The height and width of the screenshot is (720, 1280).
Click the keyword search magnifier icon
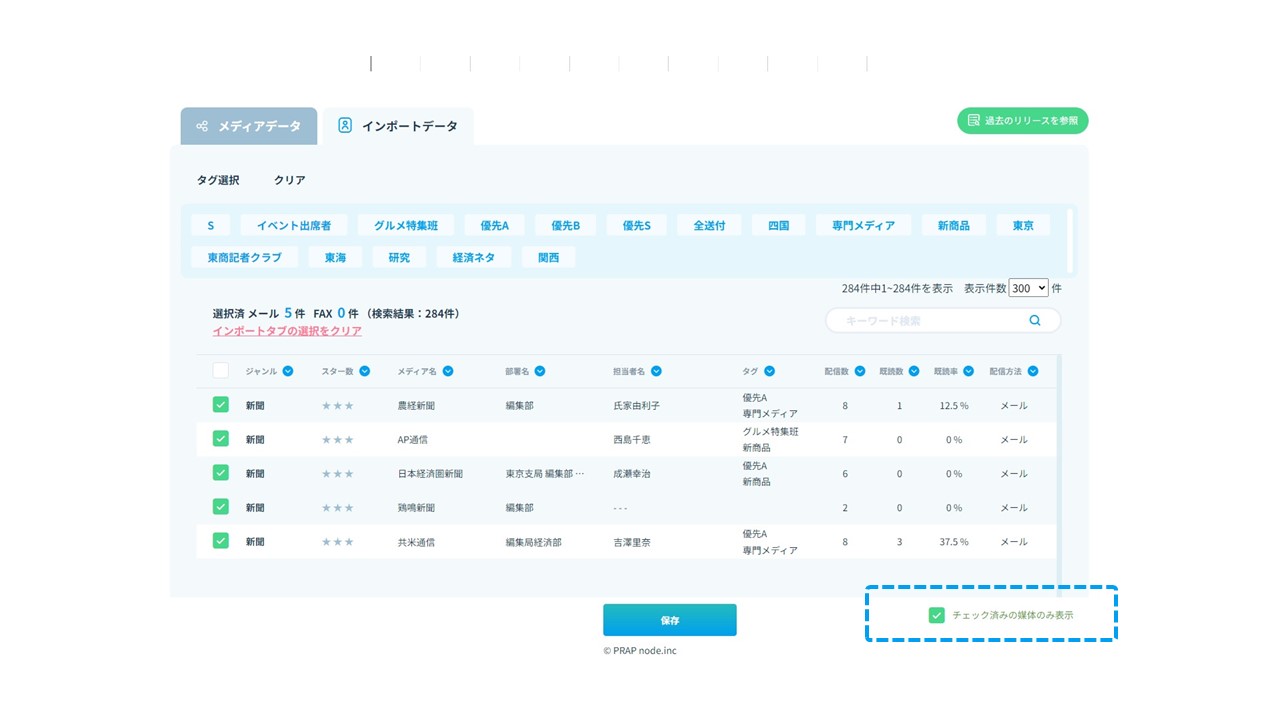click(1035, 321)
